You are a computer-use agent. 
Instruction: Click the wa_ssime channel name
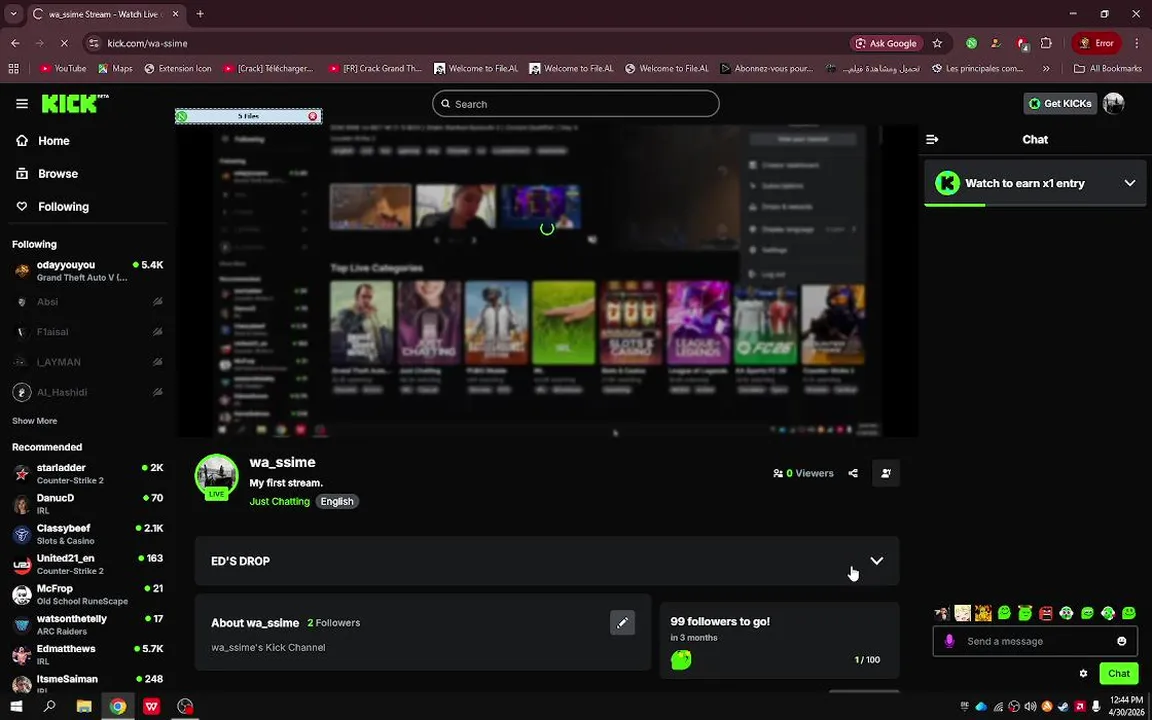(283, 462)
